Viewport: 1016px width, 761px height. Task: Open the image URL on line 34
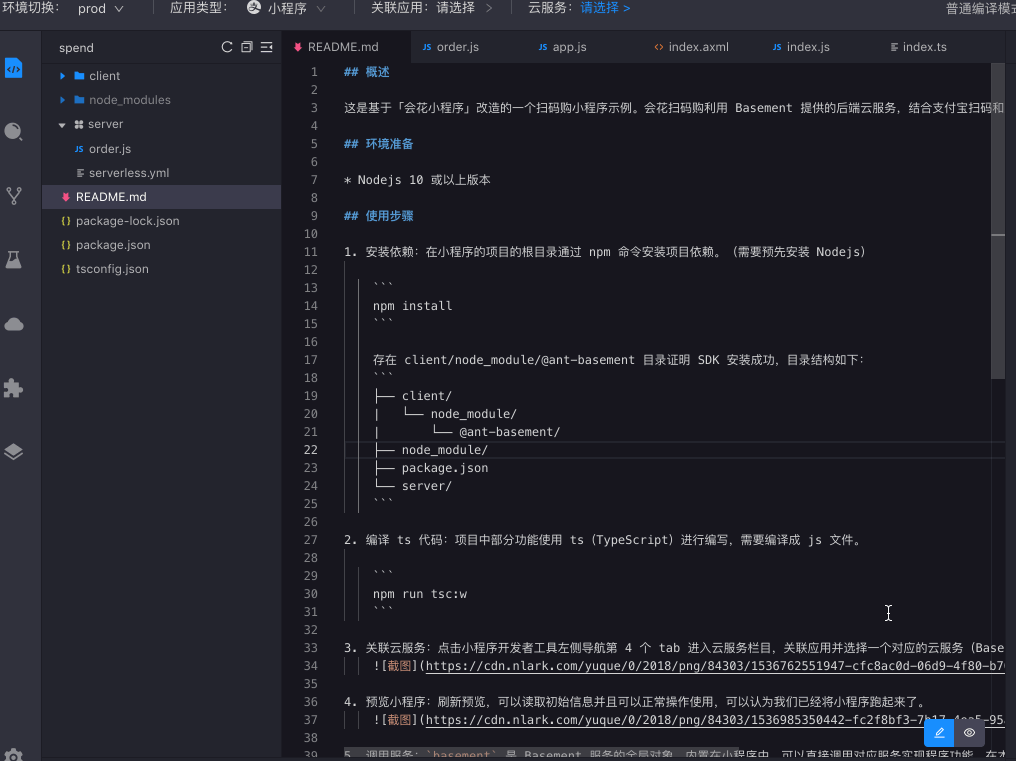coord(715,666)
